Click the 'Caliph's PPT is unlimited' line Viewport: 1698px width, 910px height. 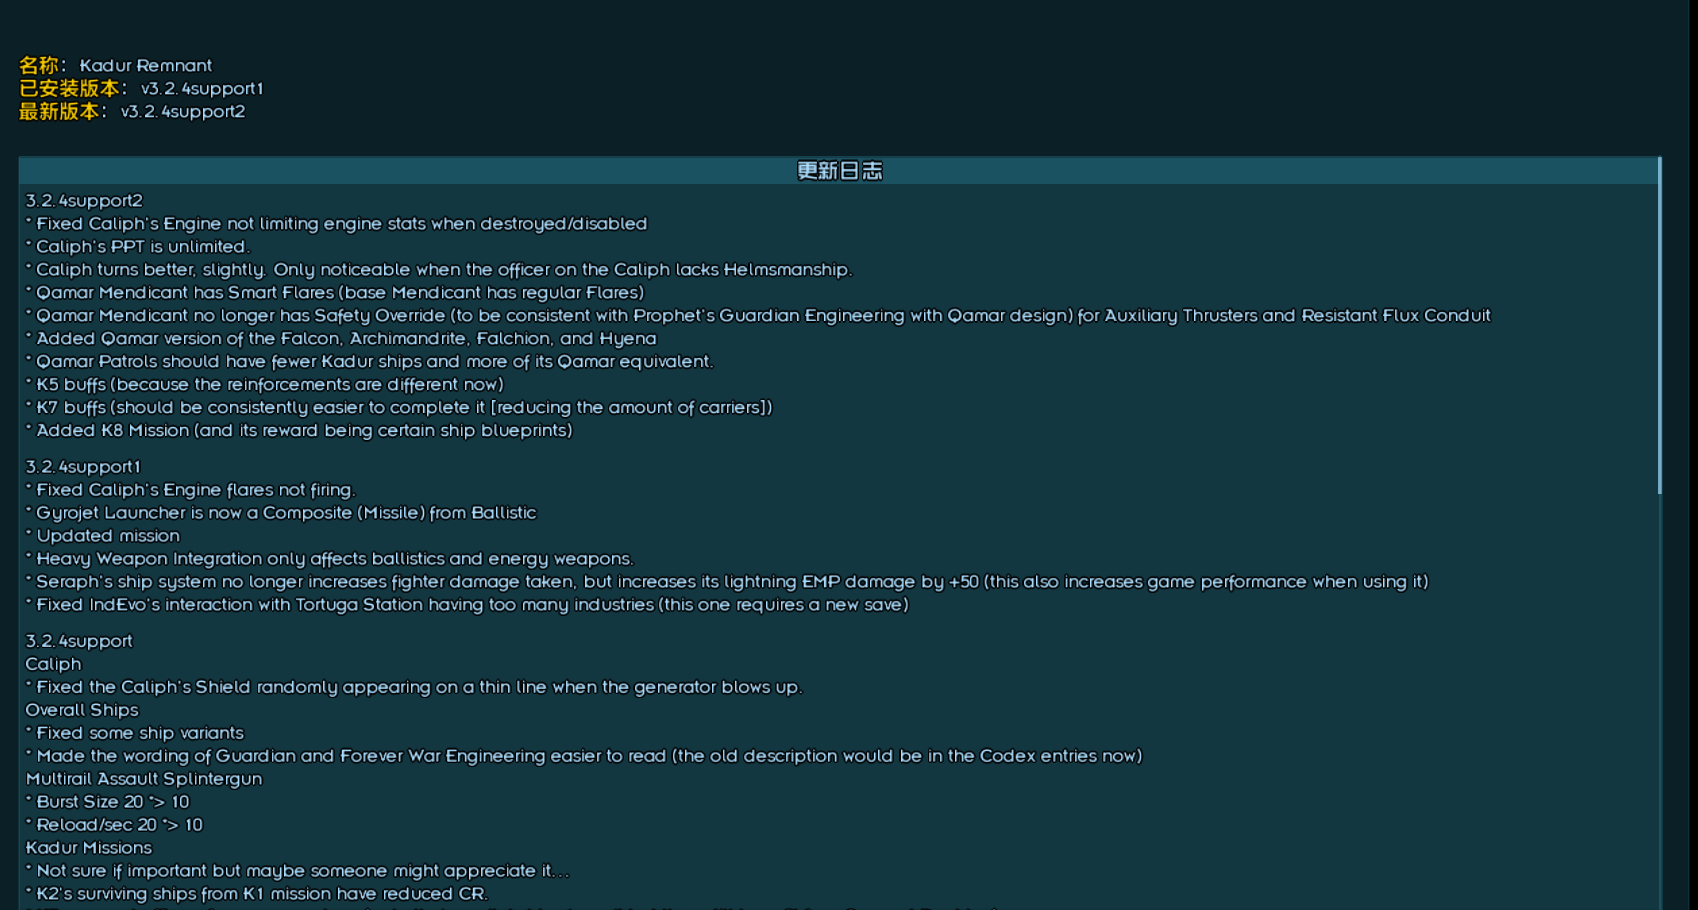click(x=138, y=247)
